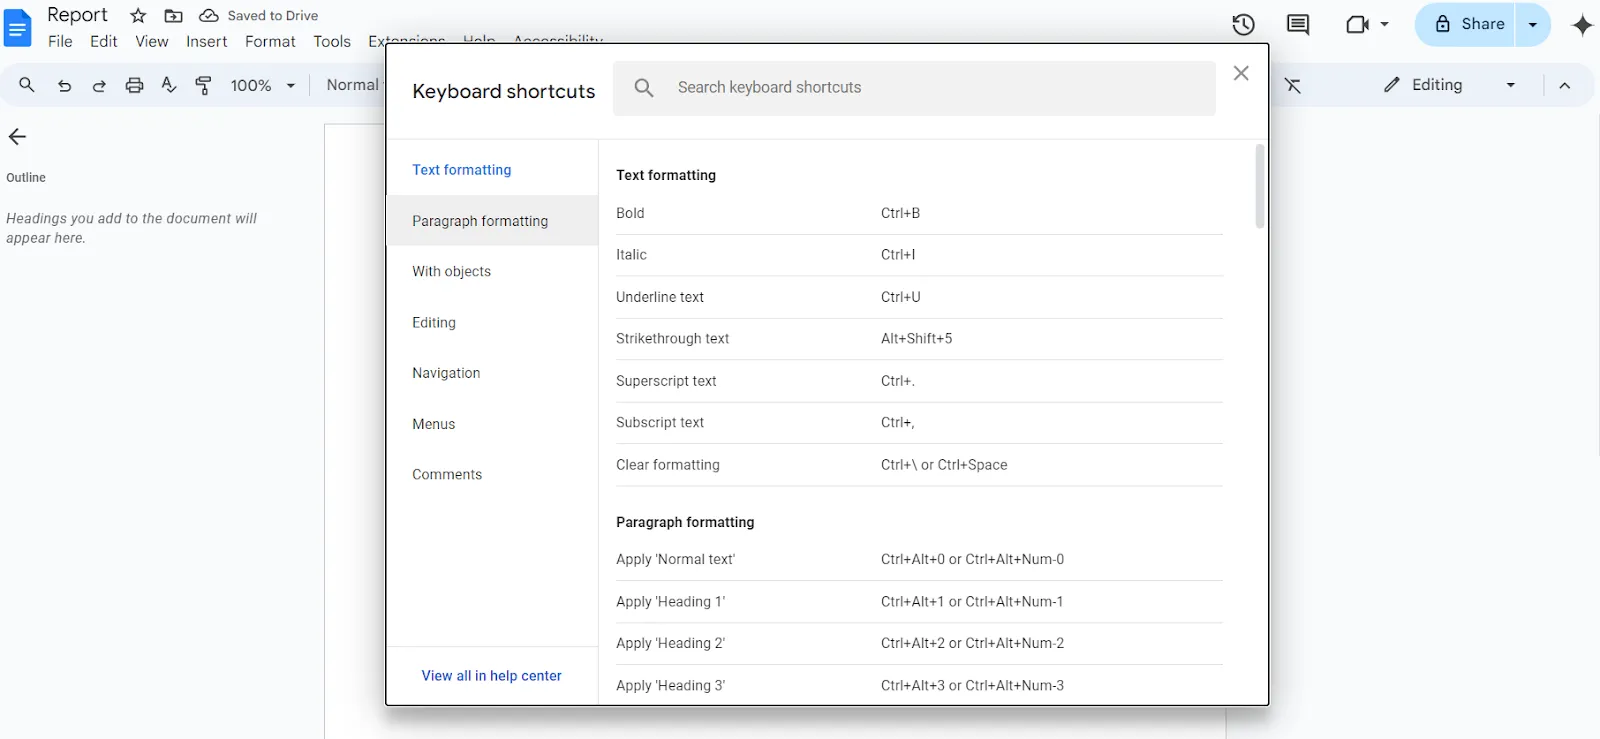Image resolution: width=1600 pixels, height=739 pixels.
Task: Click the spelling and grammar check icon
Action: 169,86
